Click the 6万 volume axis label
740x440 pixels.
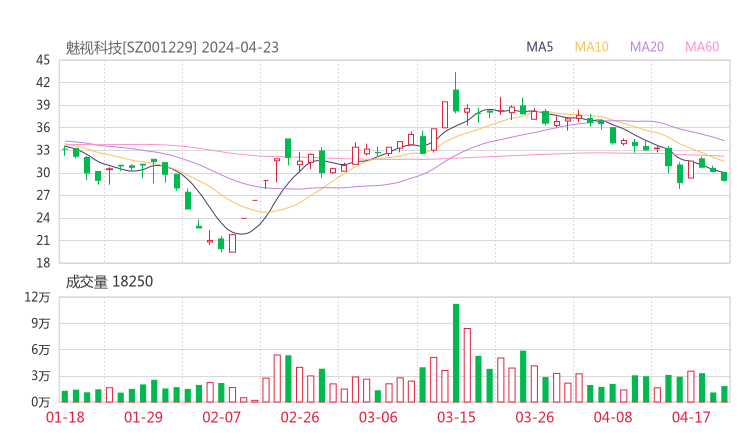tap(41, 350)
